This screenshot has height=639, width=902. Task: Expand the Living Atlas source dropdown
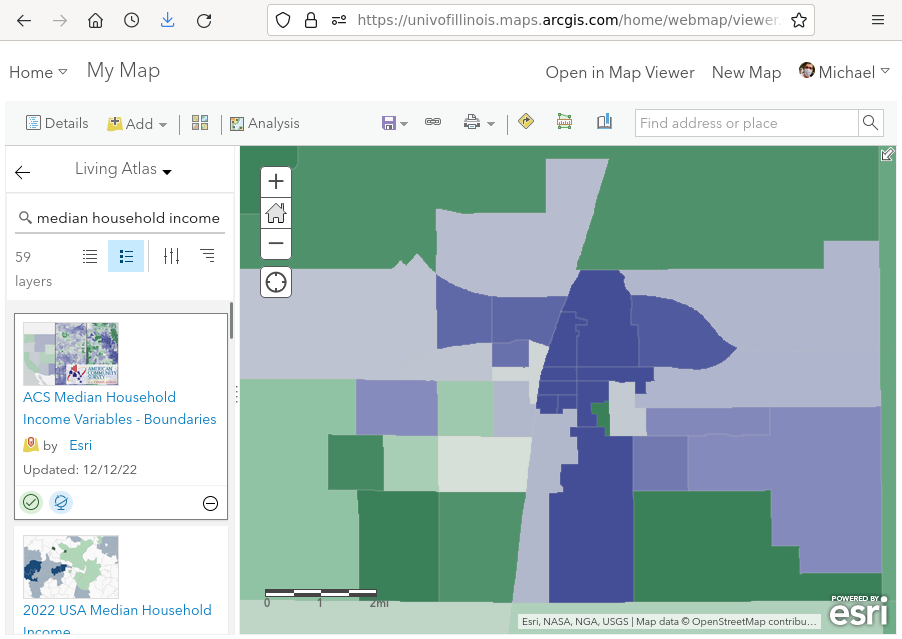coord(123,170)
